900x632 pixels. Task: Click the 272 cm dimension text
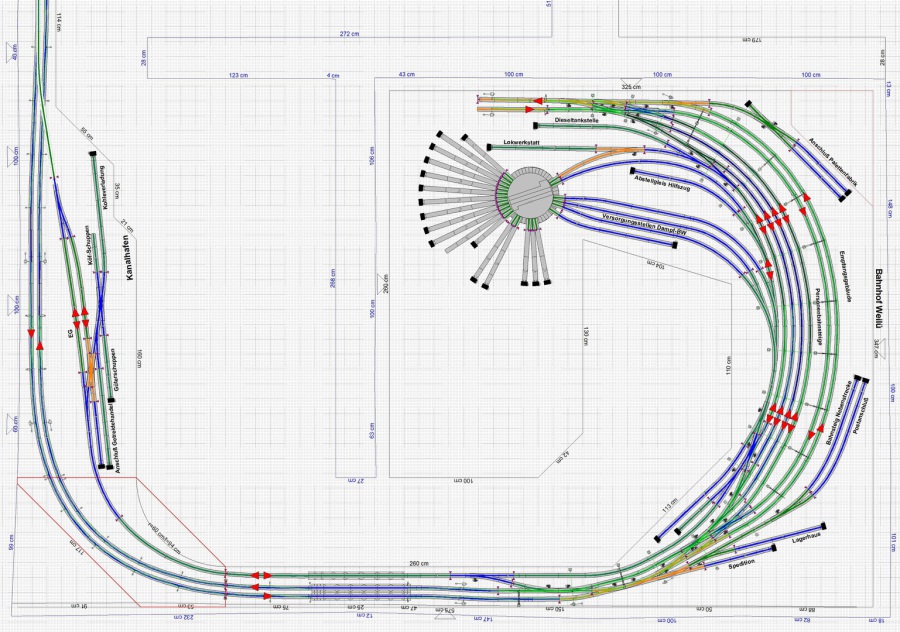pos(350,34)
